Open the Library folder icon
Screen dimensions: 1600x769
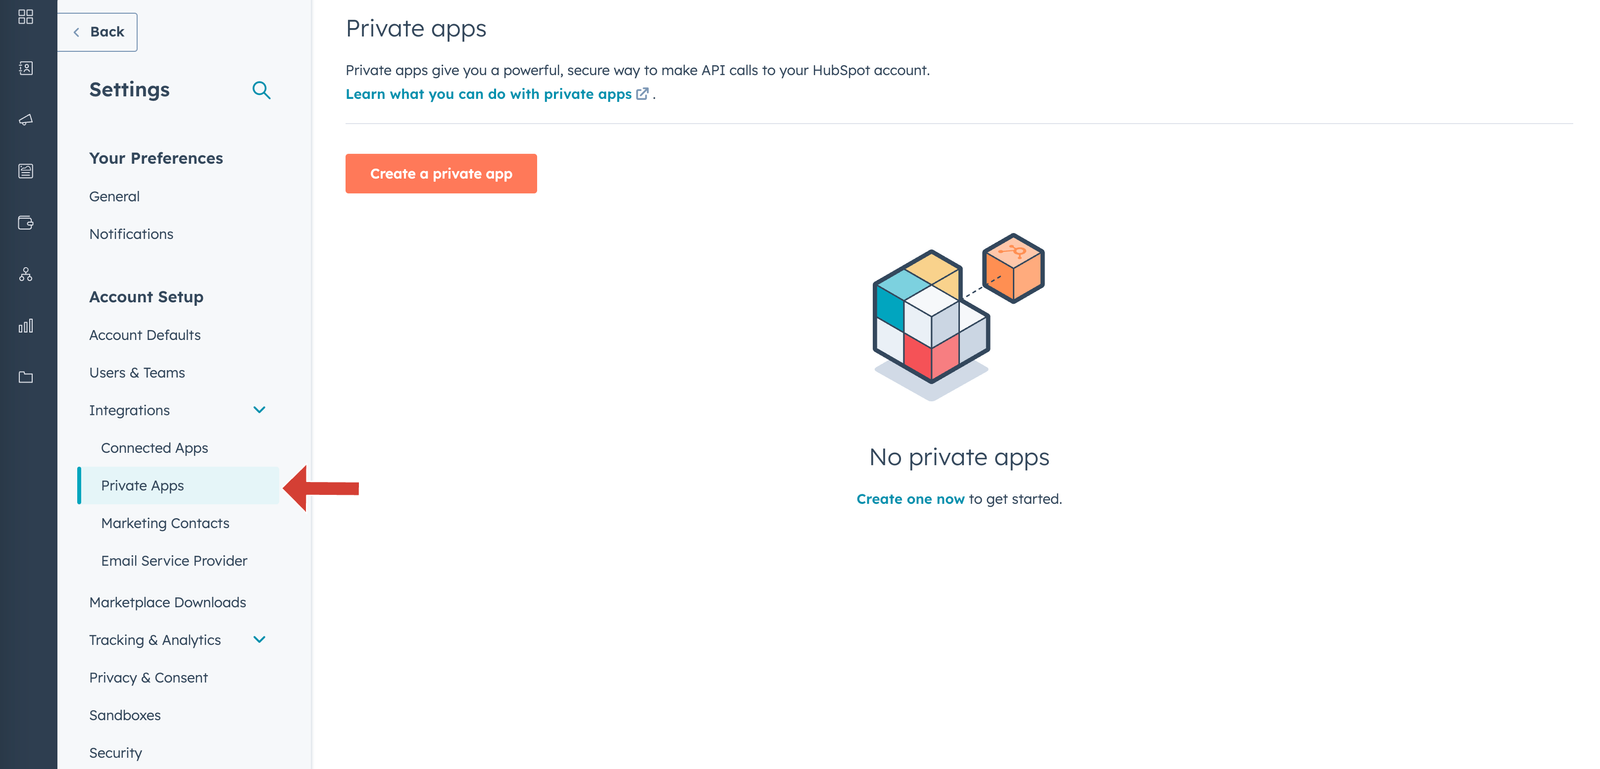pos(25,377)
